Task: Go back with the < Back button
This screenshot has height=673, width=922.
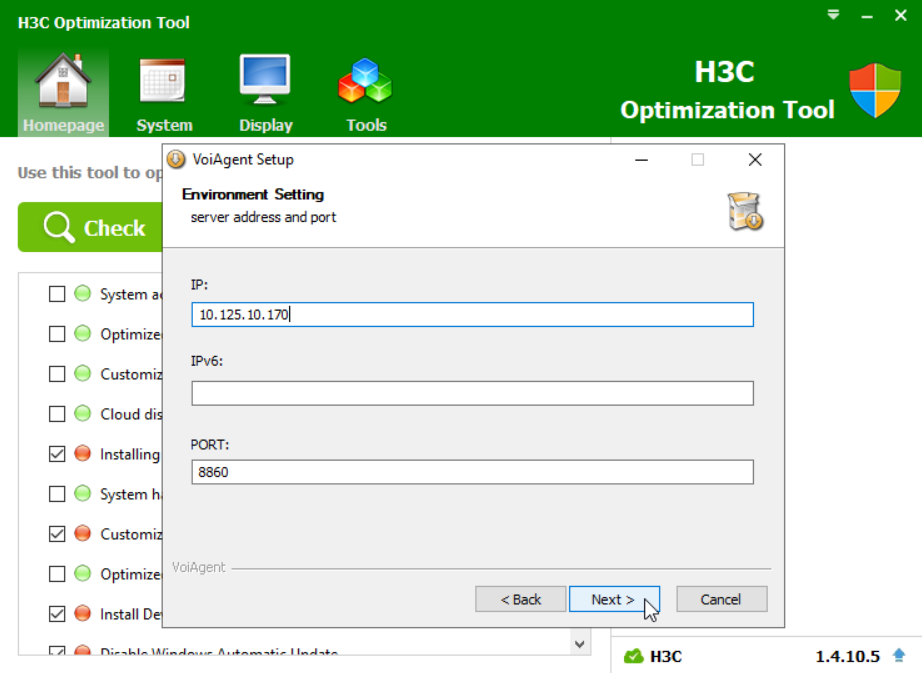Action: click(x=520, y=599)
